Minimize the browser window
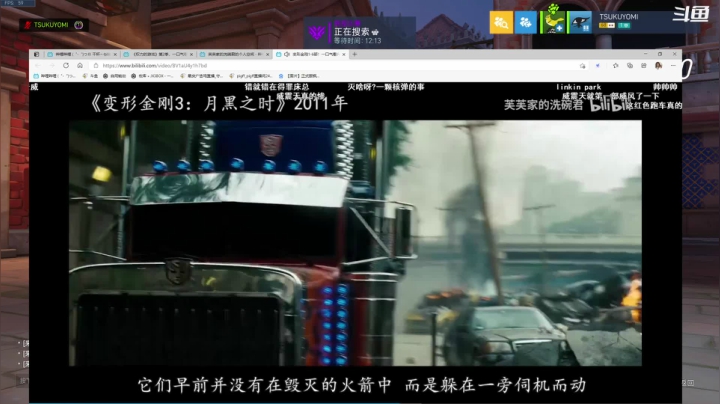This screenshot has width=720, height=404. coord(645,54)
